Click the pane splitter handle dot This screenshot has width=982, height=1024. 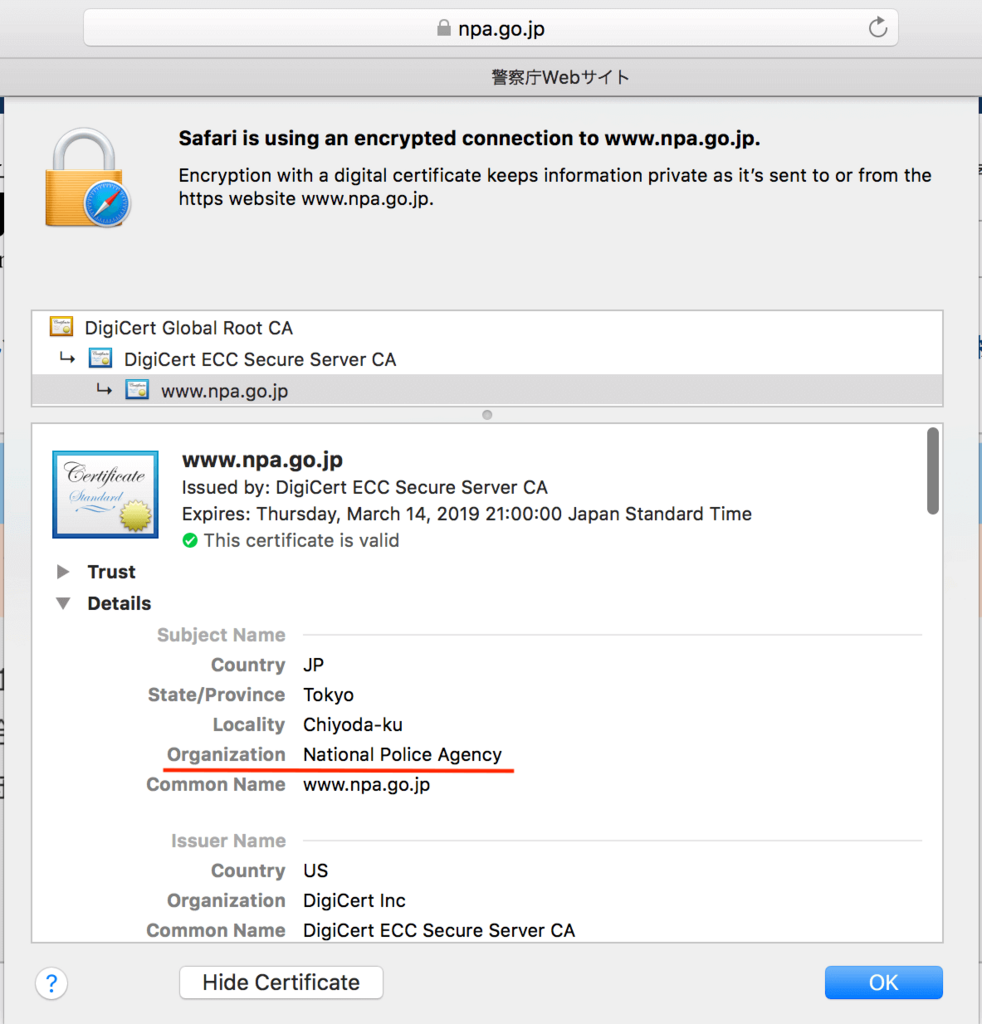(487, 415)
